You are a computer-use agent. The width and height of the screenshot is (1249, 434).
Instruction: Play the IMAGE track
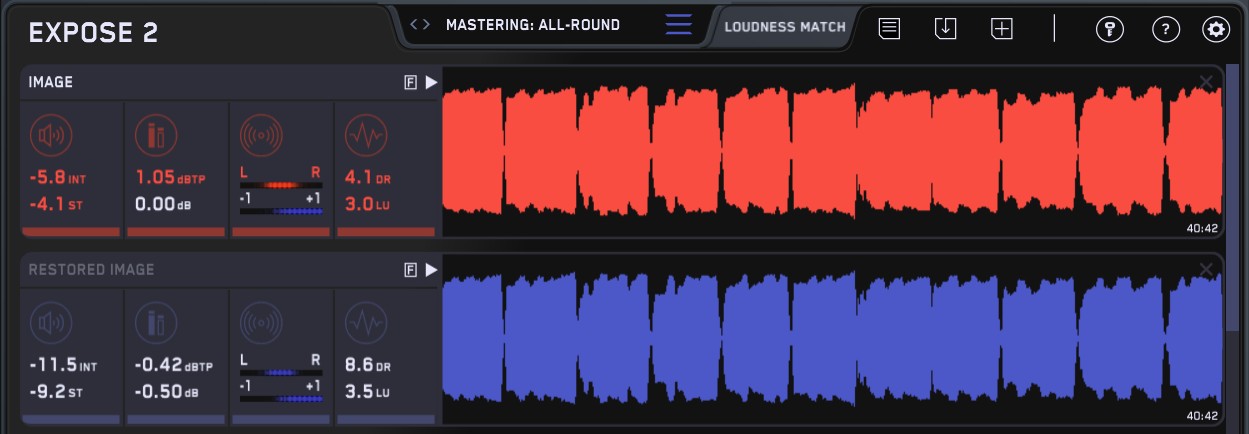pyautogui.click(x=431, y=83)
